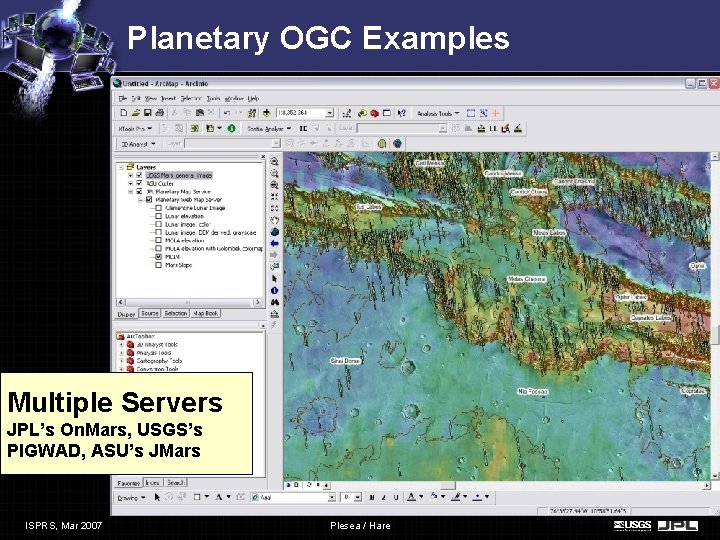The height and width of the screenshot is (540, 720).
Task: Click the Add Data plus icon
Action: pos(266,112)
